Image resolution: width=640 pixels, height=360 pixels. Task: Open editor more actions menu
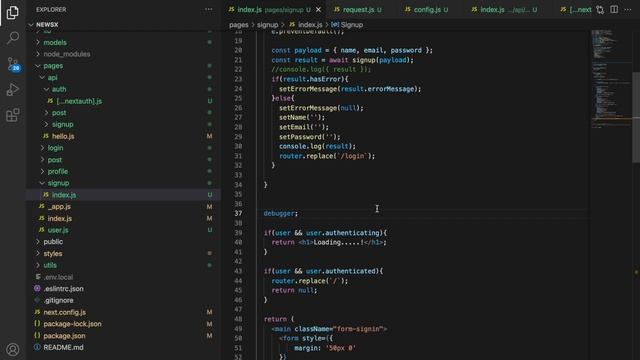click(628, 9)
